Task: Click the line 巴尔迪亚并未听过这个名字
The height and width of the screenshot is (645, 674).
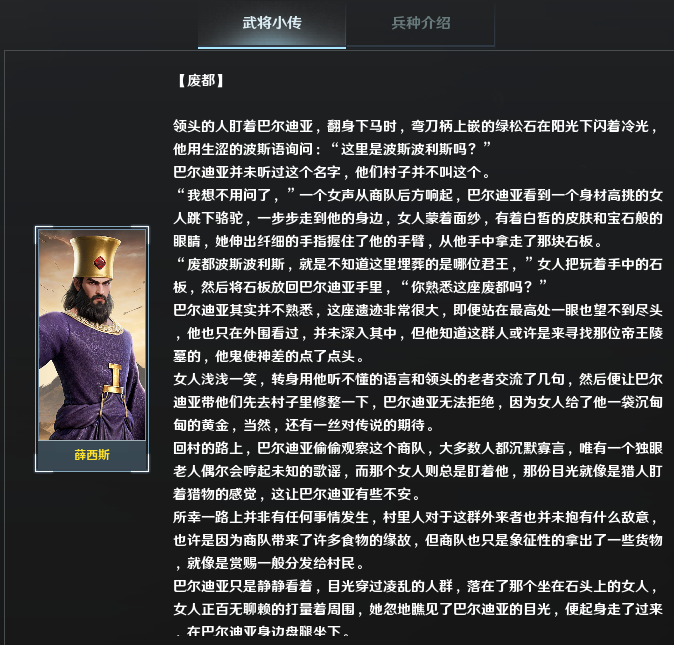Action: (x=331, y=172)
